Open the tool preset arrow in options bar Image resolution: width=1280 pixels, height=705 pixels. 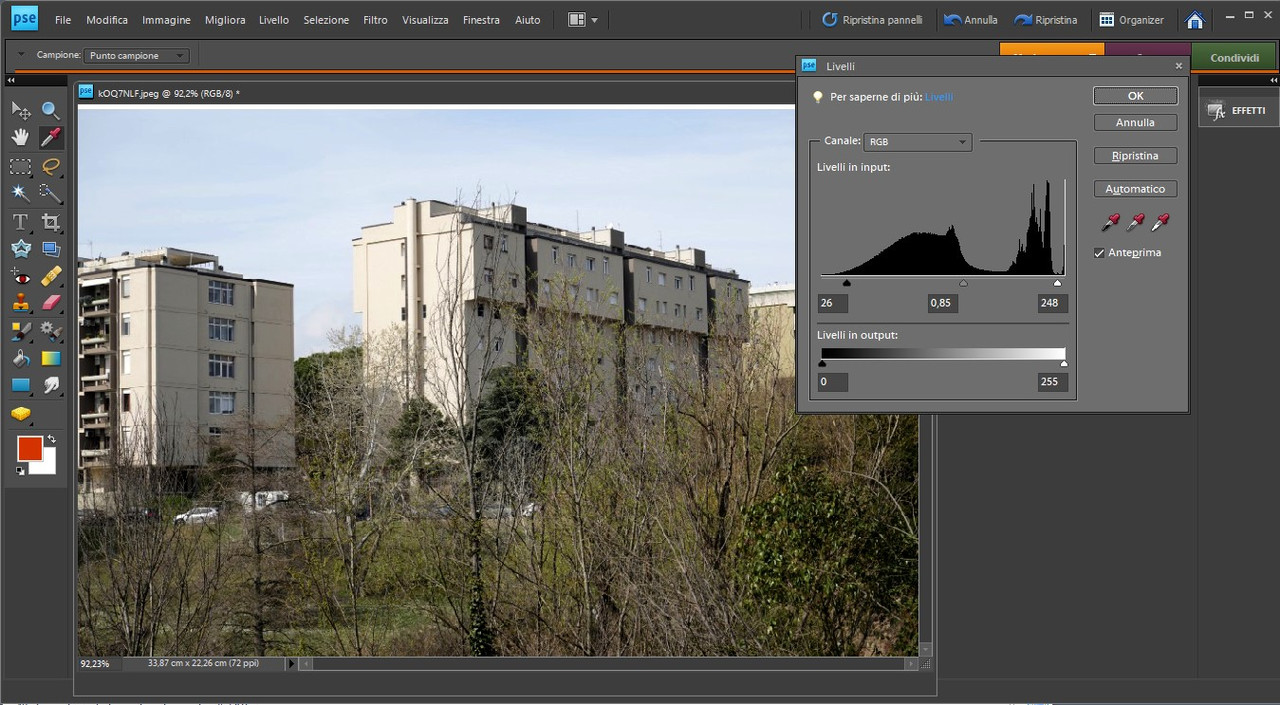click(20, 55)
